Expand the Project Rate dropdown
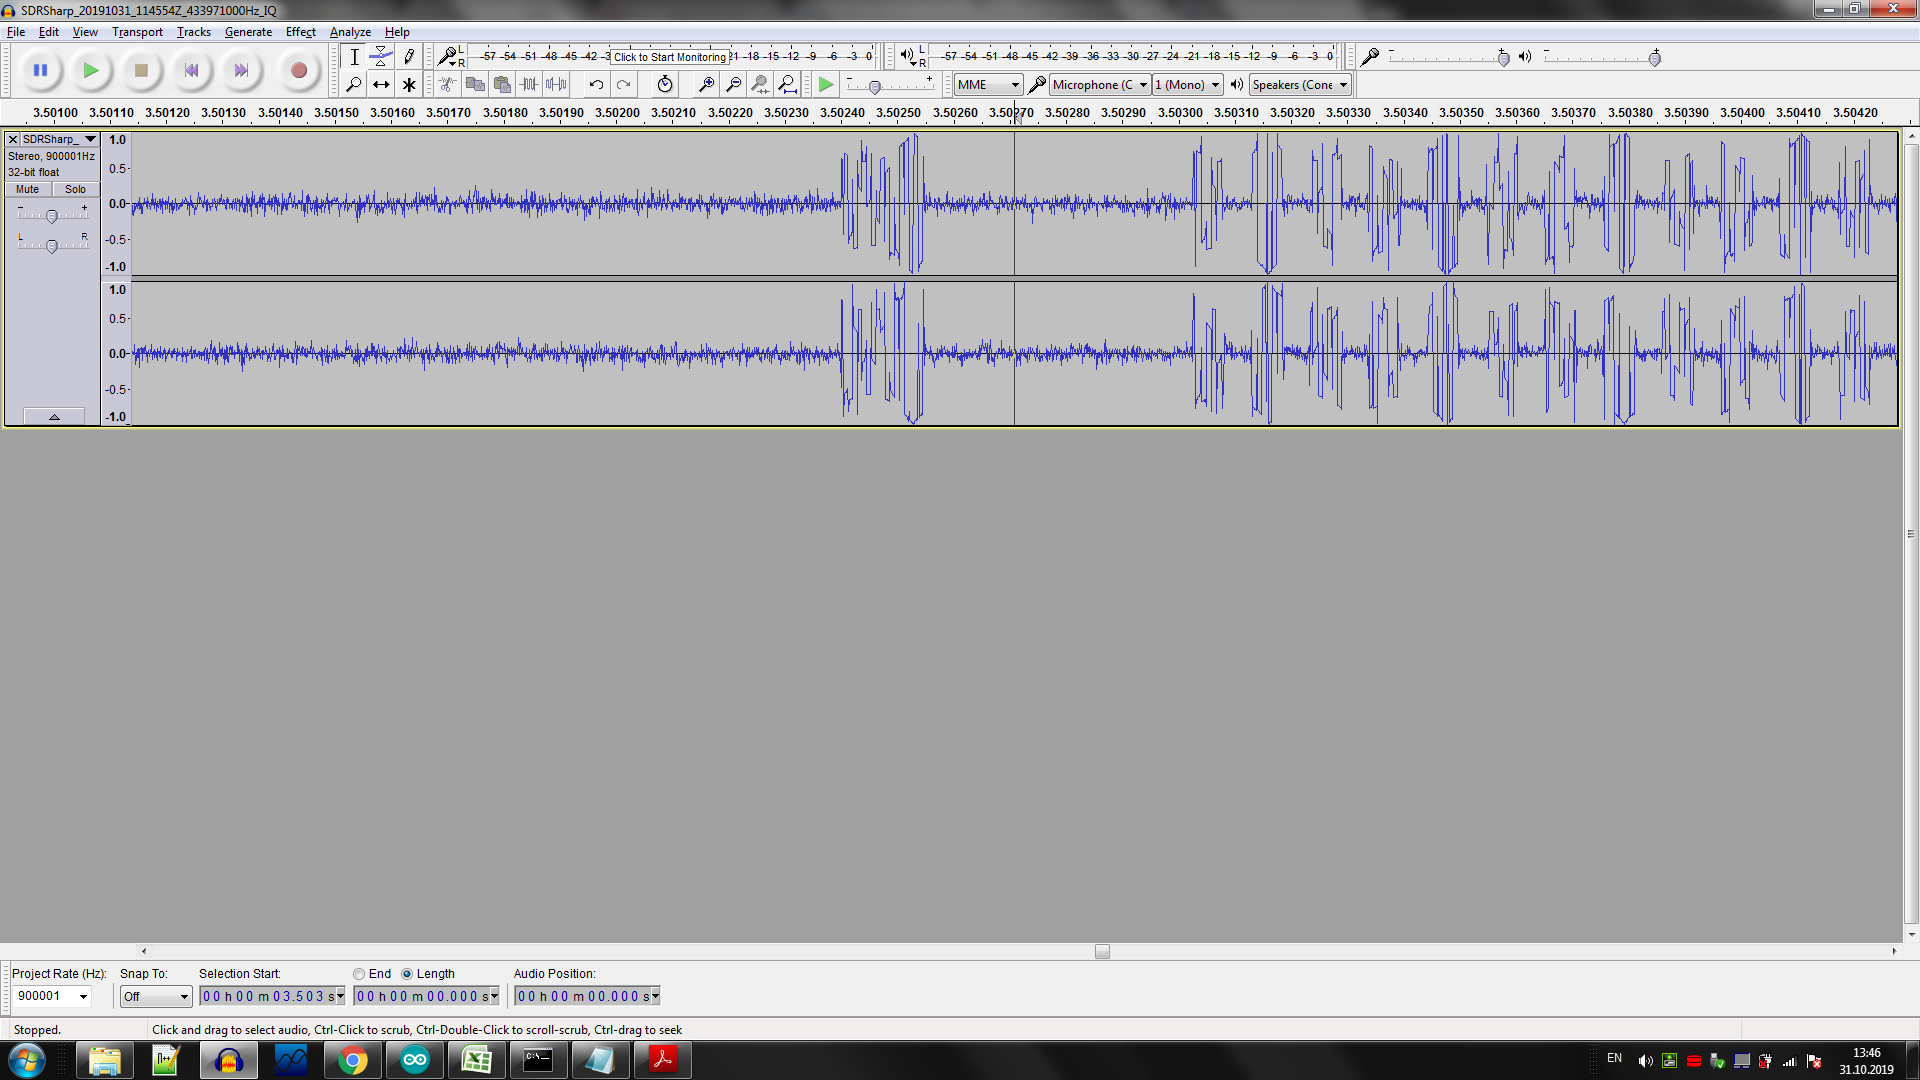 pyautogui.click(x=84, y=997)
